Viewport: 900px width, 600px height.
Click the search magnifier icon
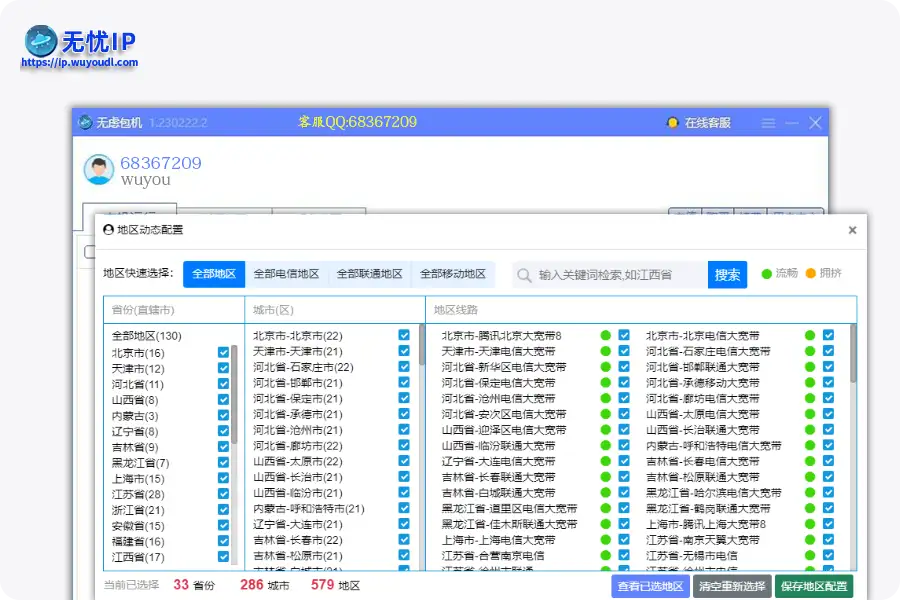(x=524, y=274)
